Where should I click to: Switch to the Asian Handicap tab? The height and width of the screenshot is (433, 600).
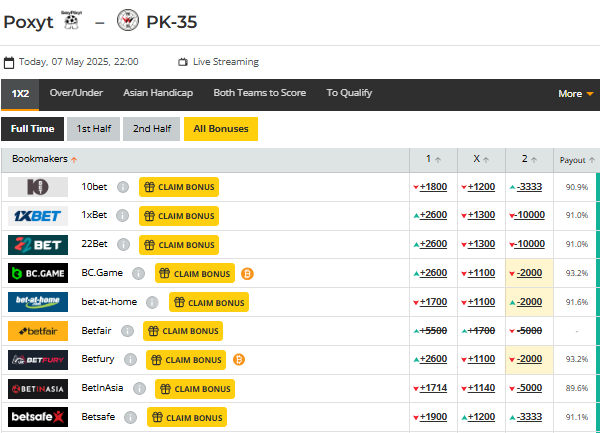(x=158, y=93)
